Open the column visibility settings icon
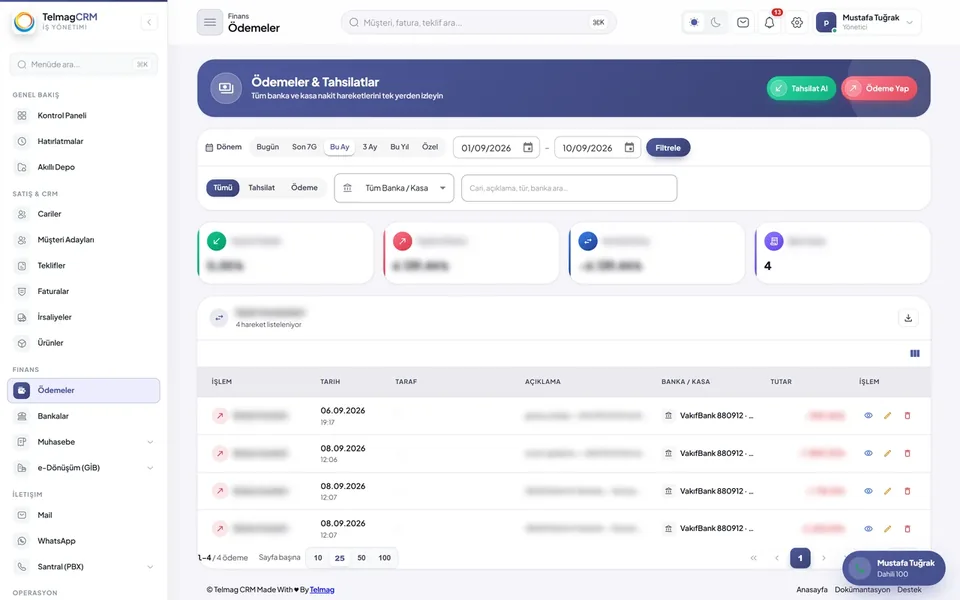 click(x=915, y=353)
